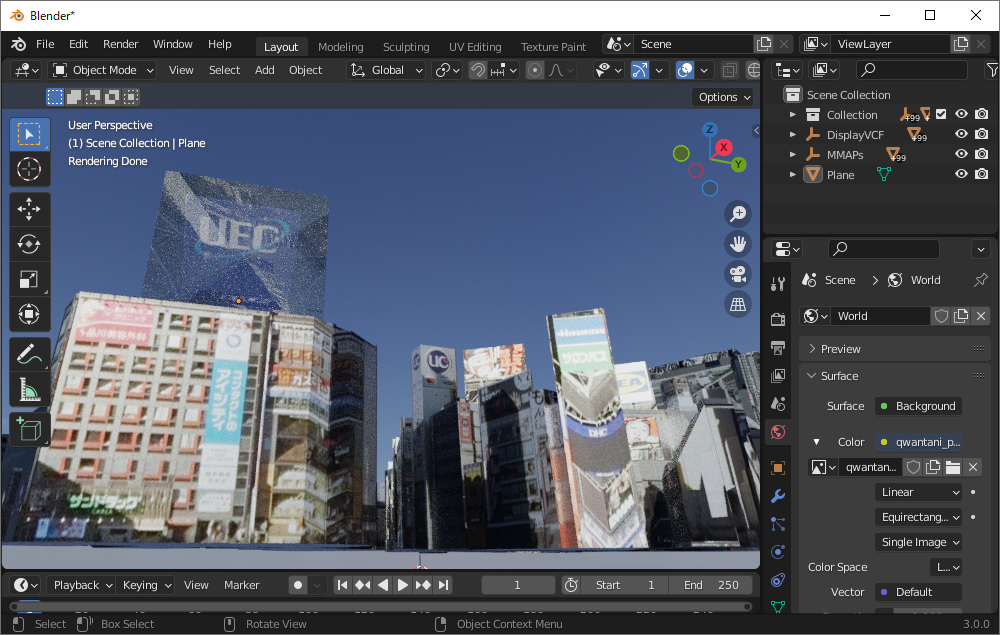This screenshot has width=1000, height=635.
Task: Switch to the Sculpting workspace tab
Action: [406, 47]
